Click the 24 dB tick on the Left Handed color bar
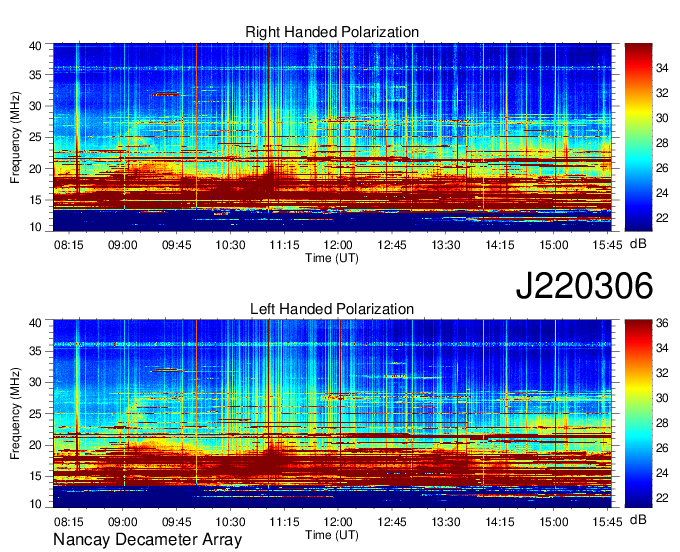Screen dimensions: 680x552 click(x=662, y=473)
